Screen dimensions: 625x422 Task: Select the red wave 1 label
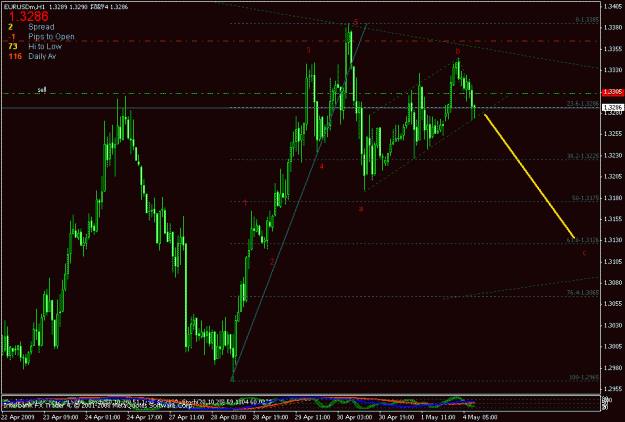(245, 202)
